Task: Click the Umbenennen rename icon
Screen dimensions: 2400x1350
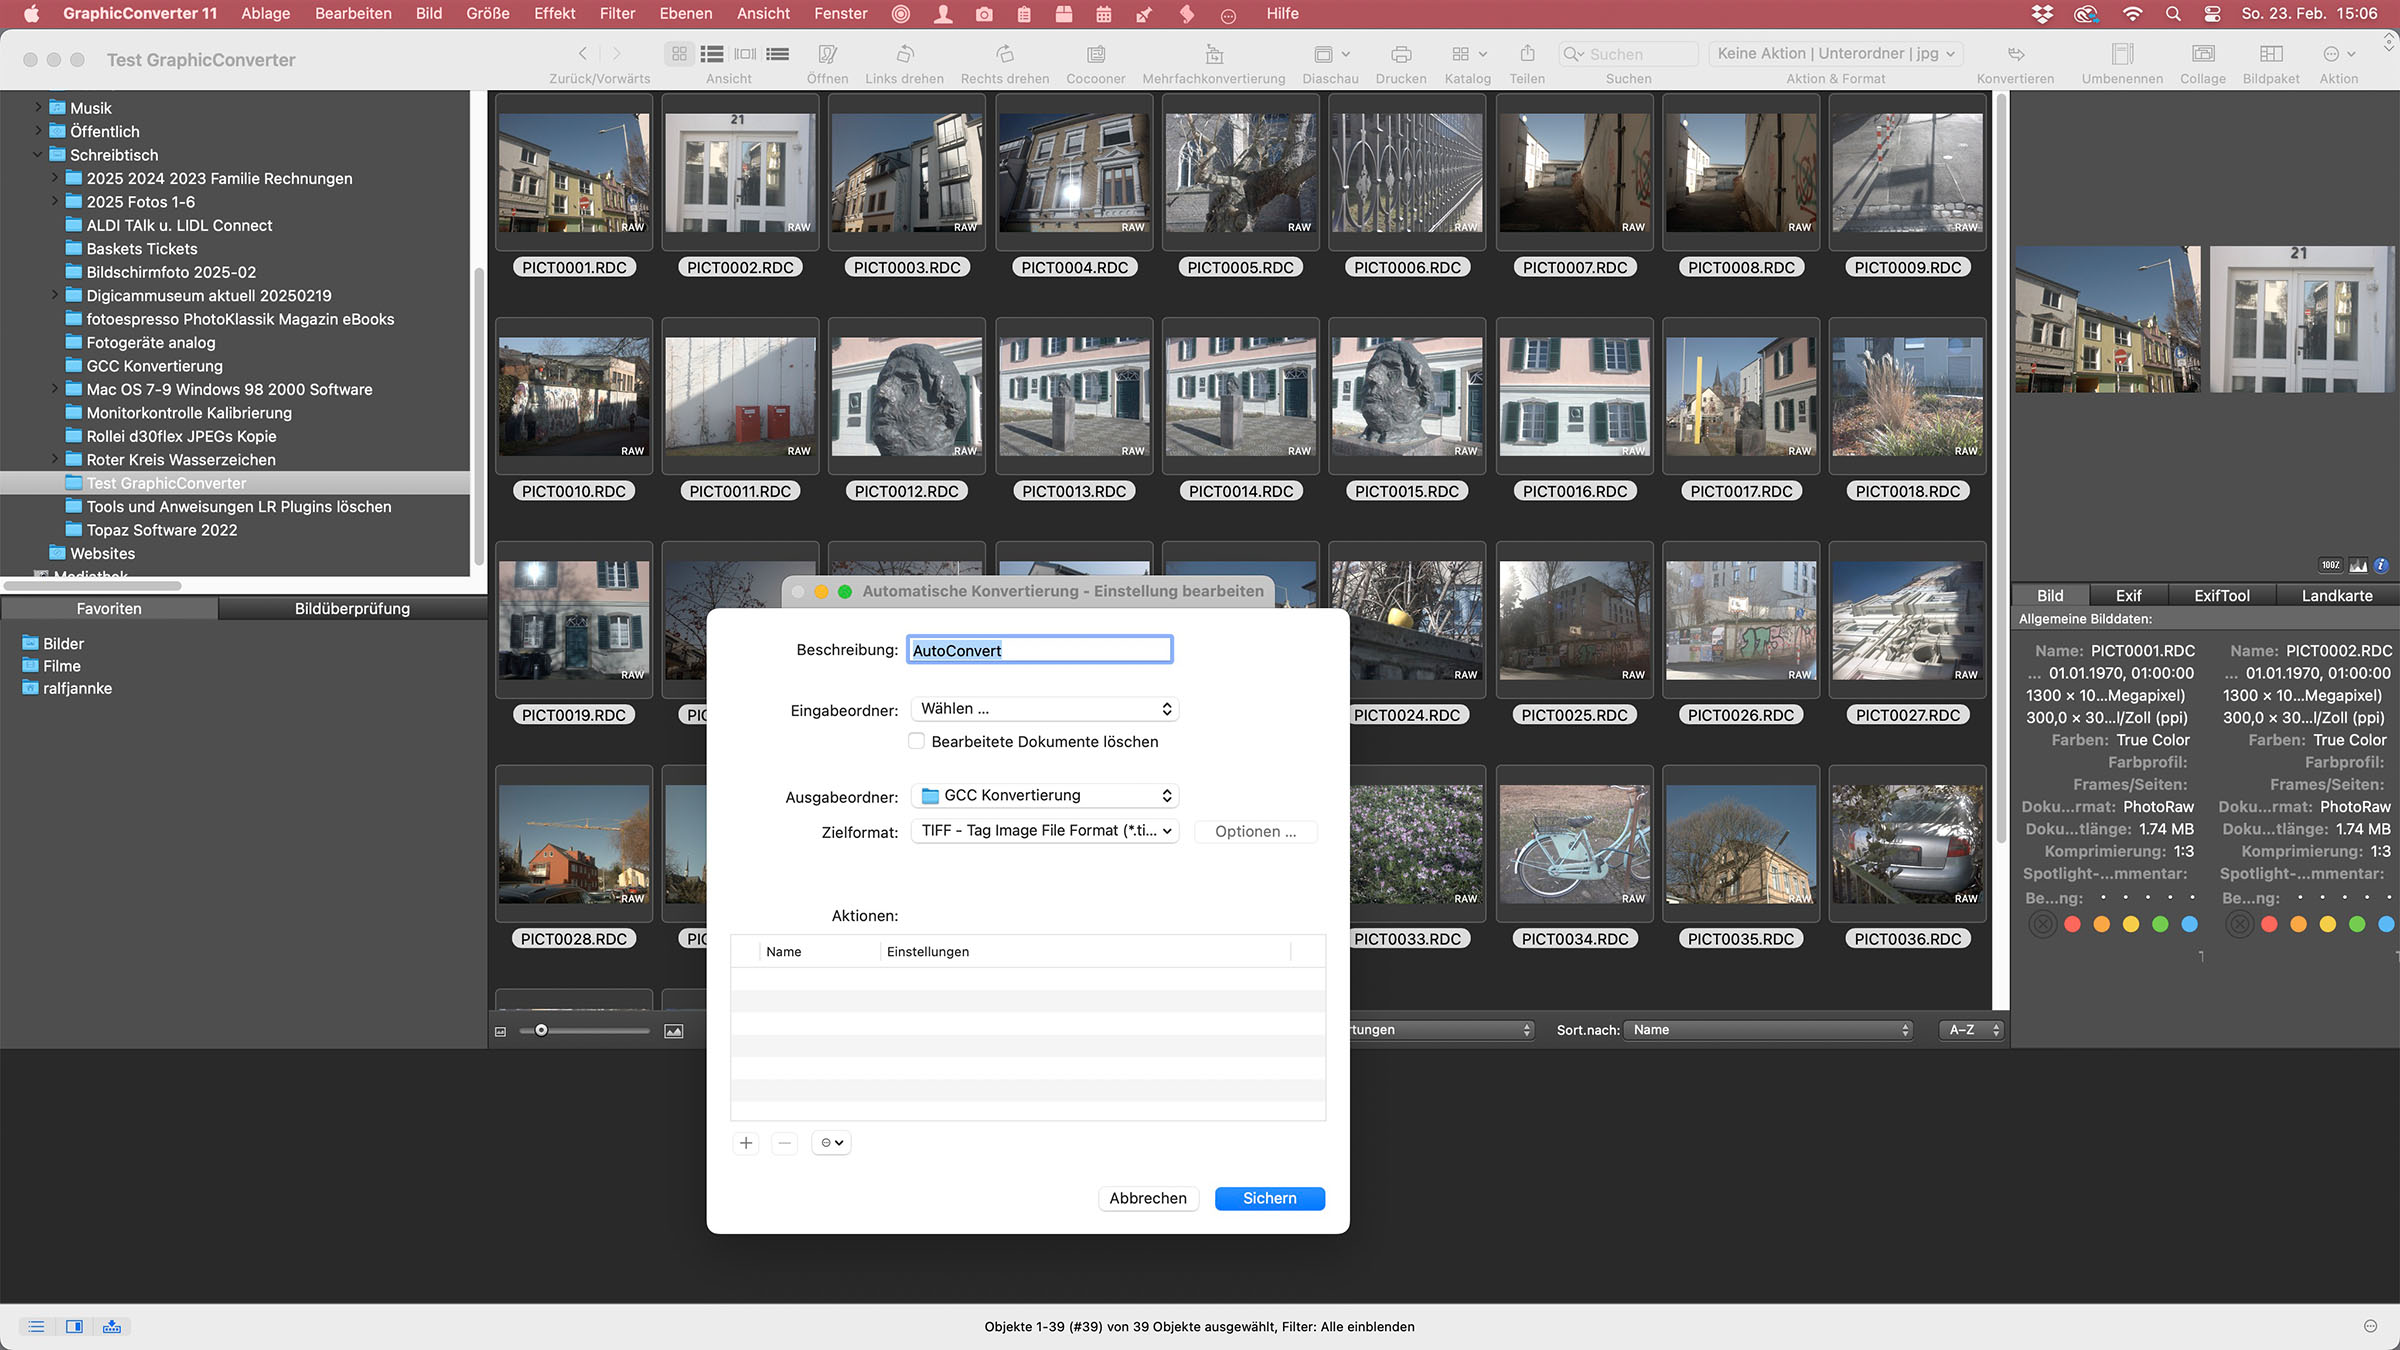Action: pos(2122,54)
